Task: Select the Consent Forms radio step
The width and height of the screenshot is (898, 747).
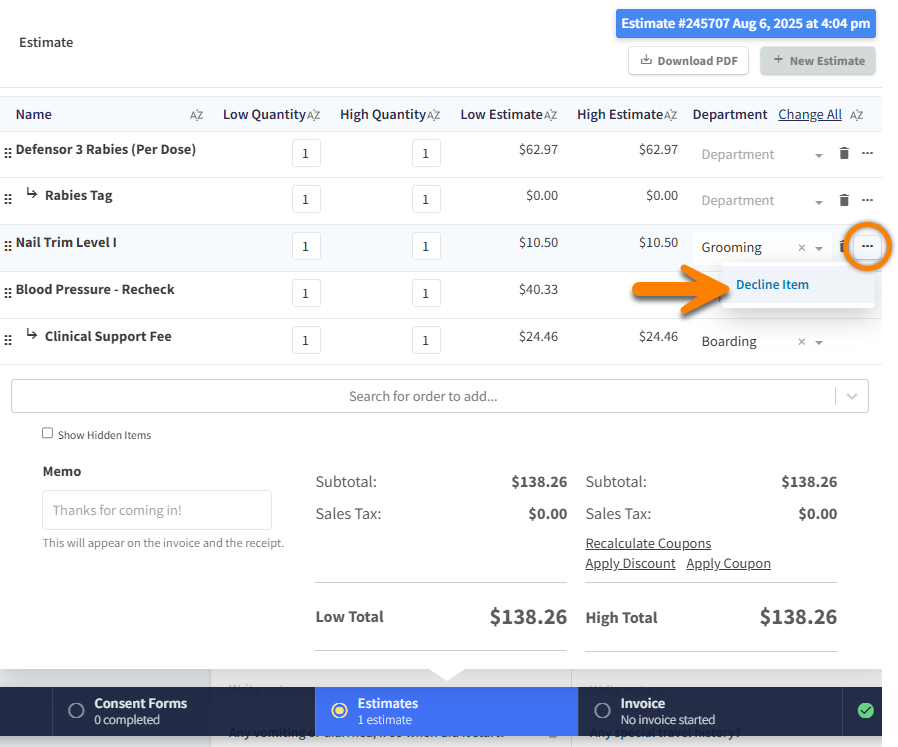Action: point(76,710)
